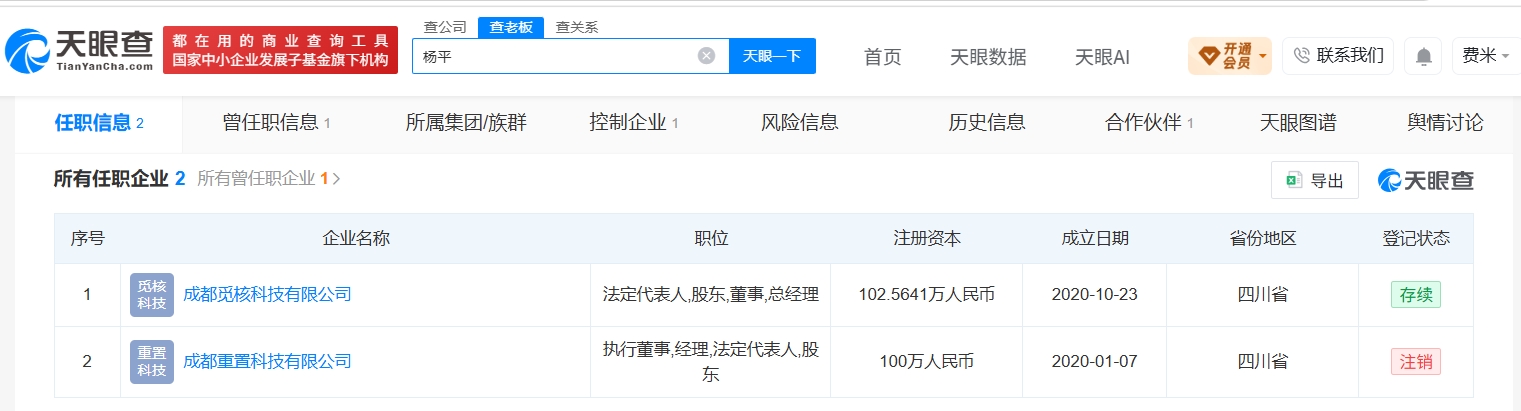Open the 合作伙伴 tab
Viewport: 1521px width, 411px height.
(x=1150, y=123)
